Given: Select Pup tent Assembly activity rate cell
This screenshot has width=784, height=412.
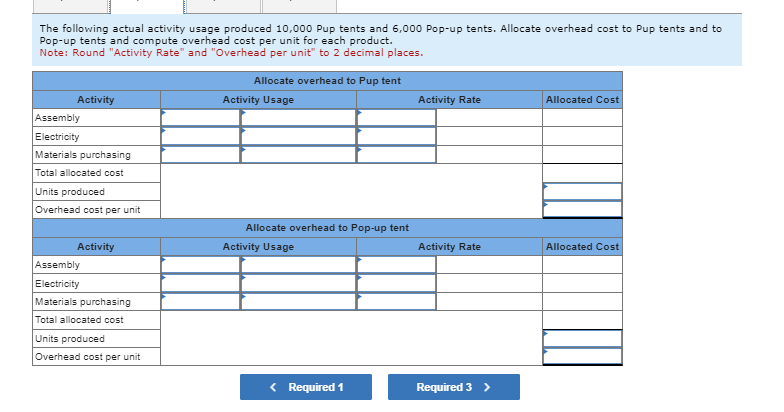Looking at the screenshot, I should (x=396, y=118).
